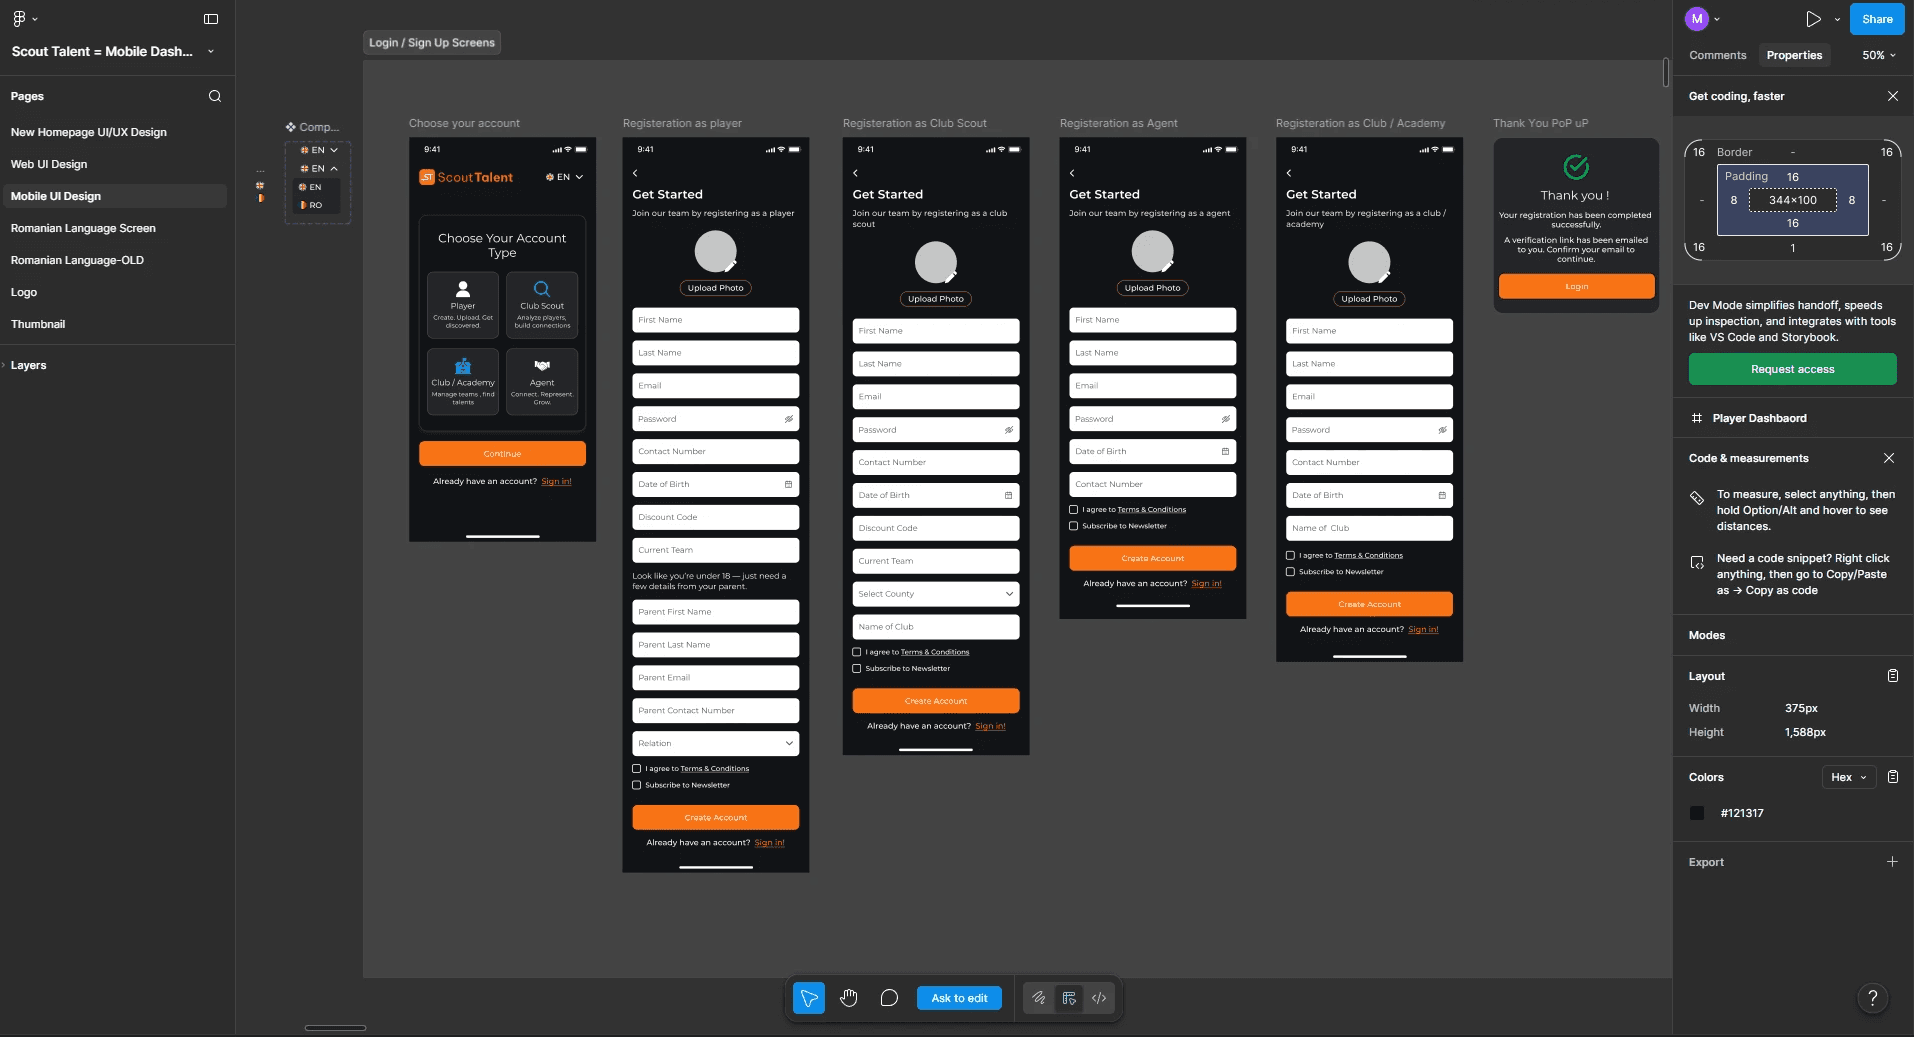Click password eye icon in player form

point(788,419)
